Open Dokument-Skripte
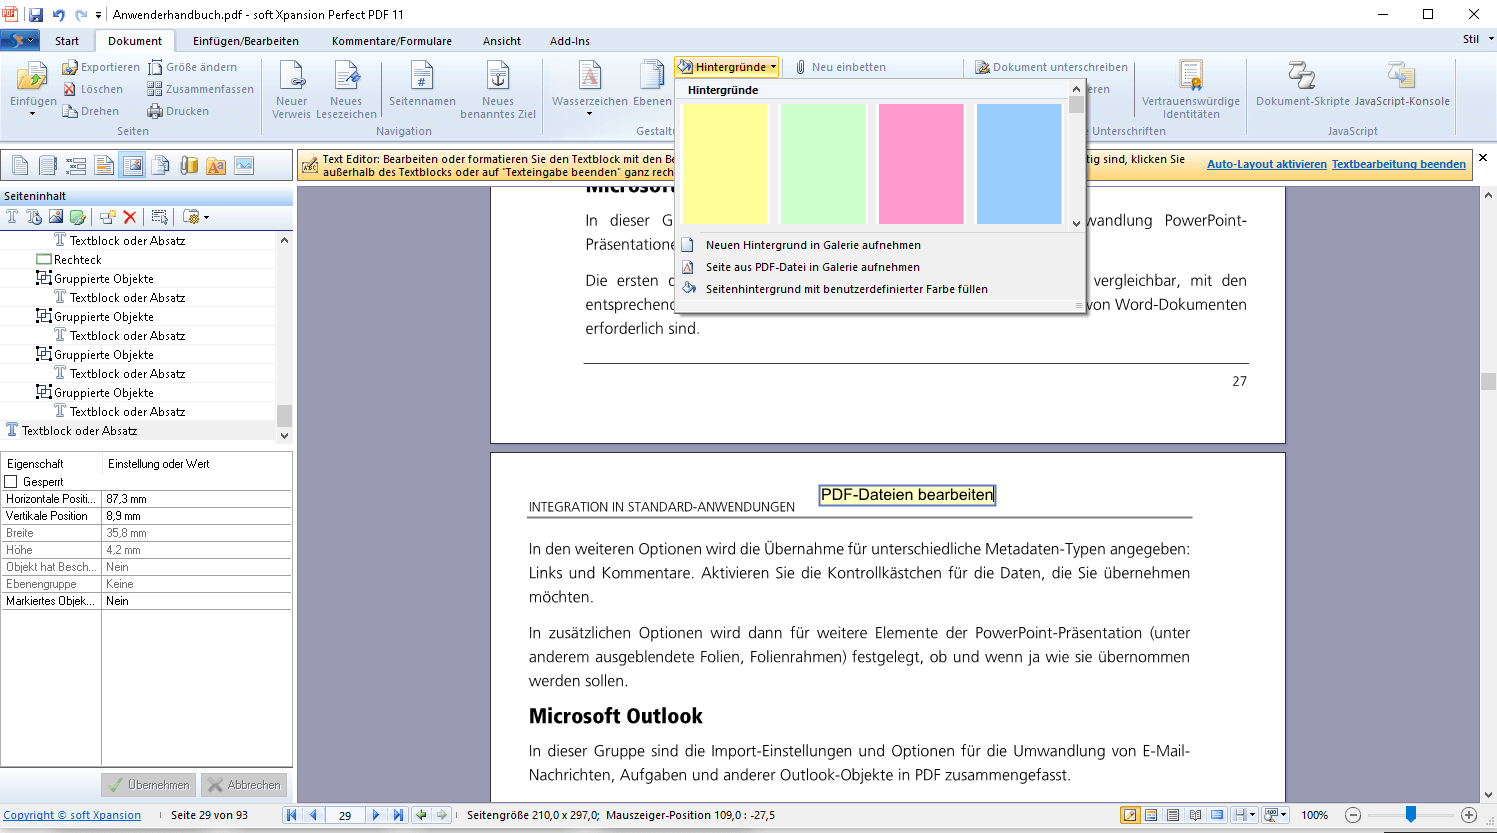This screenshot has height=833, width=1497. click(1303, 85)
